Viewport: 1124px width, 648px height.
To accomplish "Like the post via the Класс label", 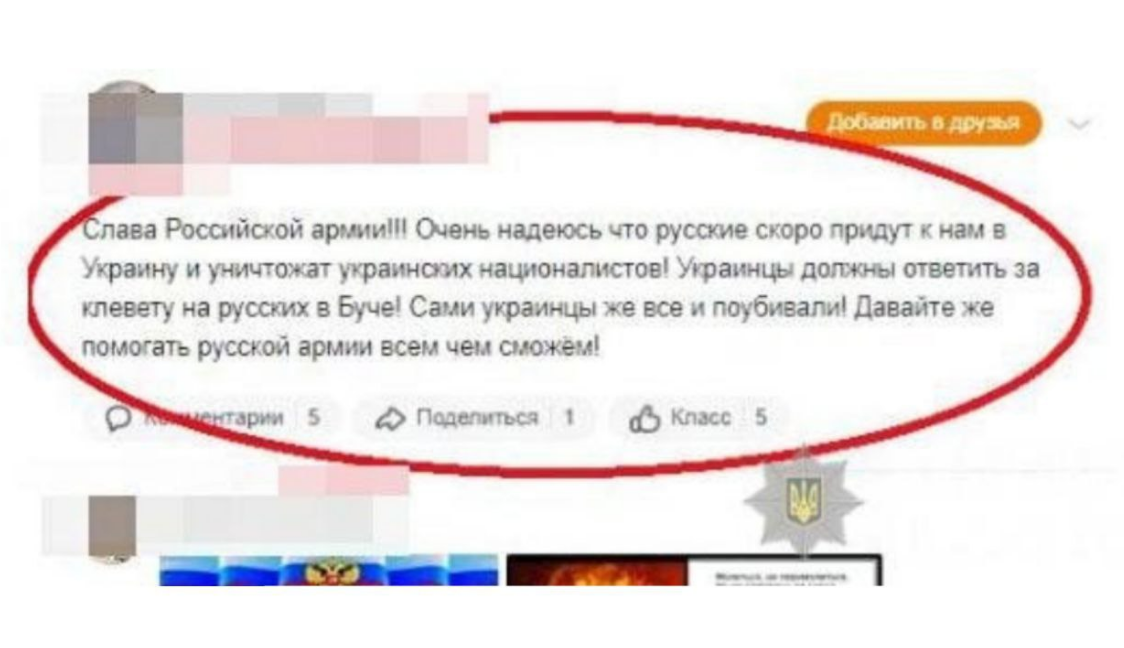I will (700, 417).
